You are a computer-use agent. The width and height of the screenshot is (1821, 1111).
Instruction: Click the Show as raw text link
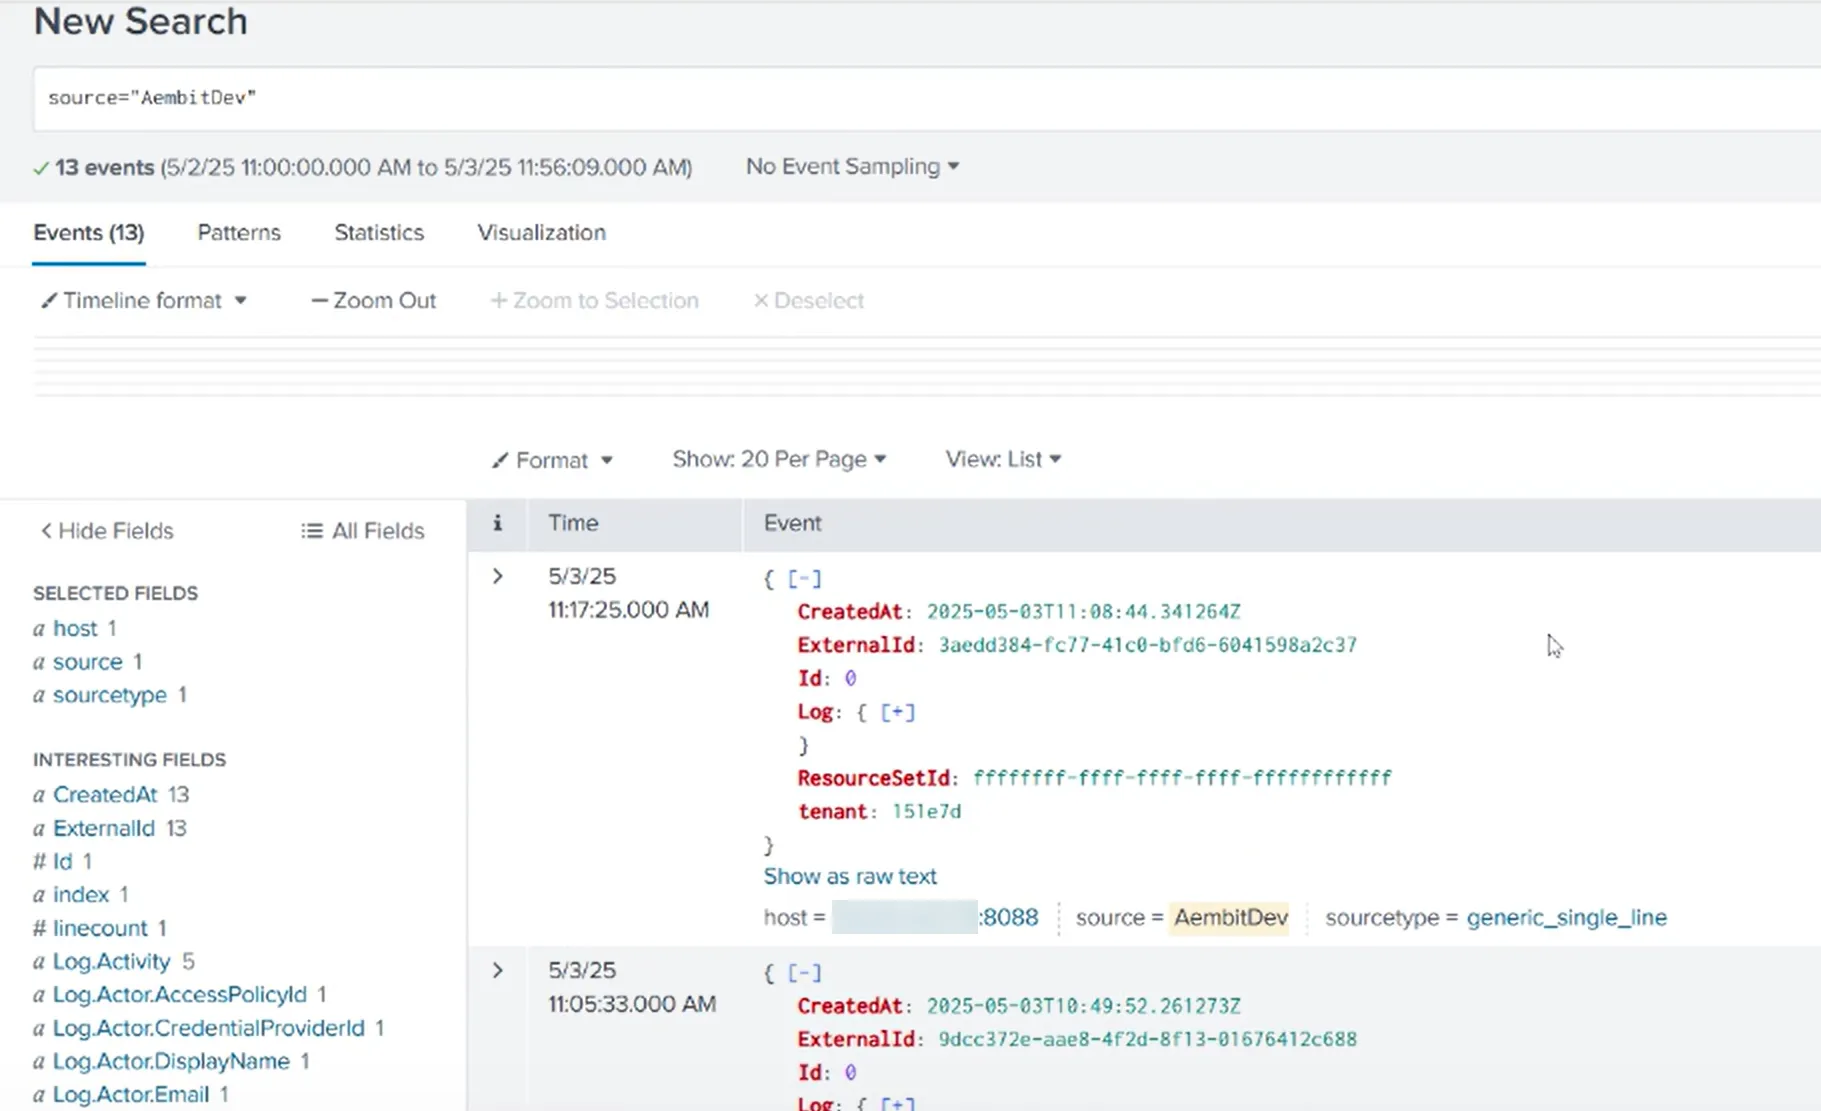[x=850, y=875]
